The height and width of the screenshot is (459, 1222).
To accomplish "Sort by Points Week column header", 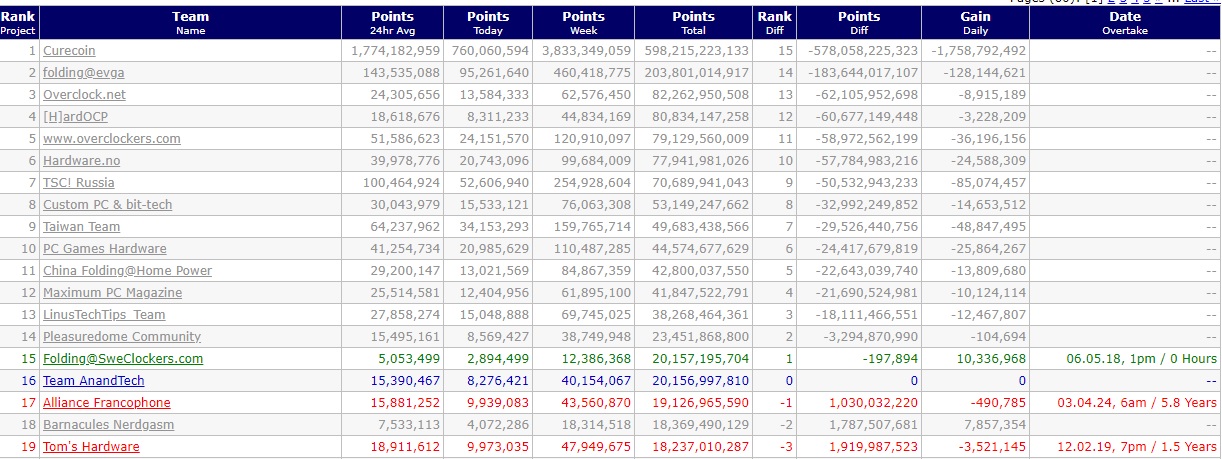I will click(583, 23).
